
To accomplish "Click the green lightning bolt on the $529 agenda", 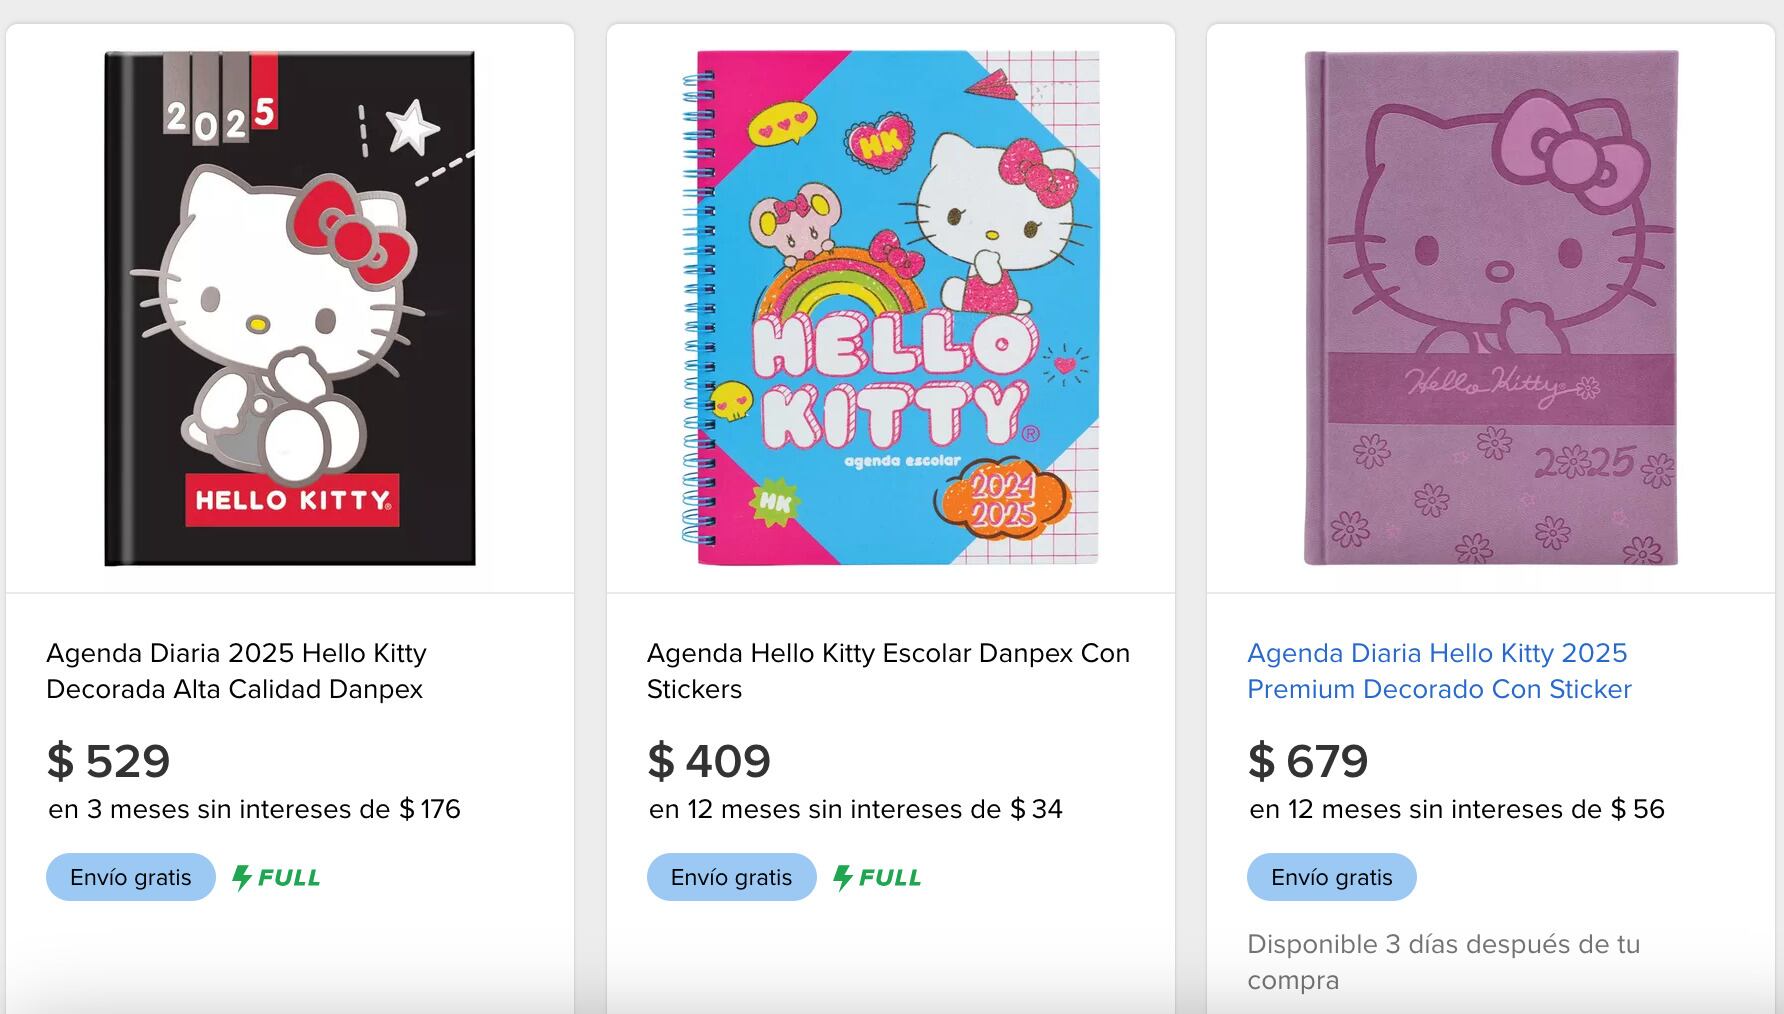I will pos(242,878).
